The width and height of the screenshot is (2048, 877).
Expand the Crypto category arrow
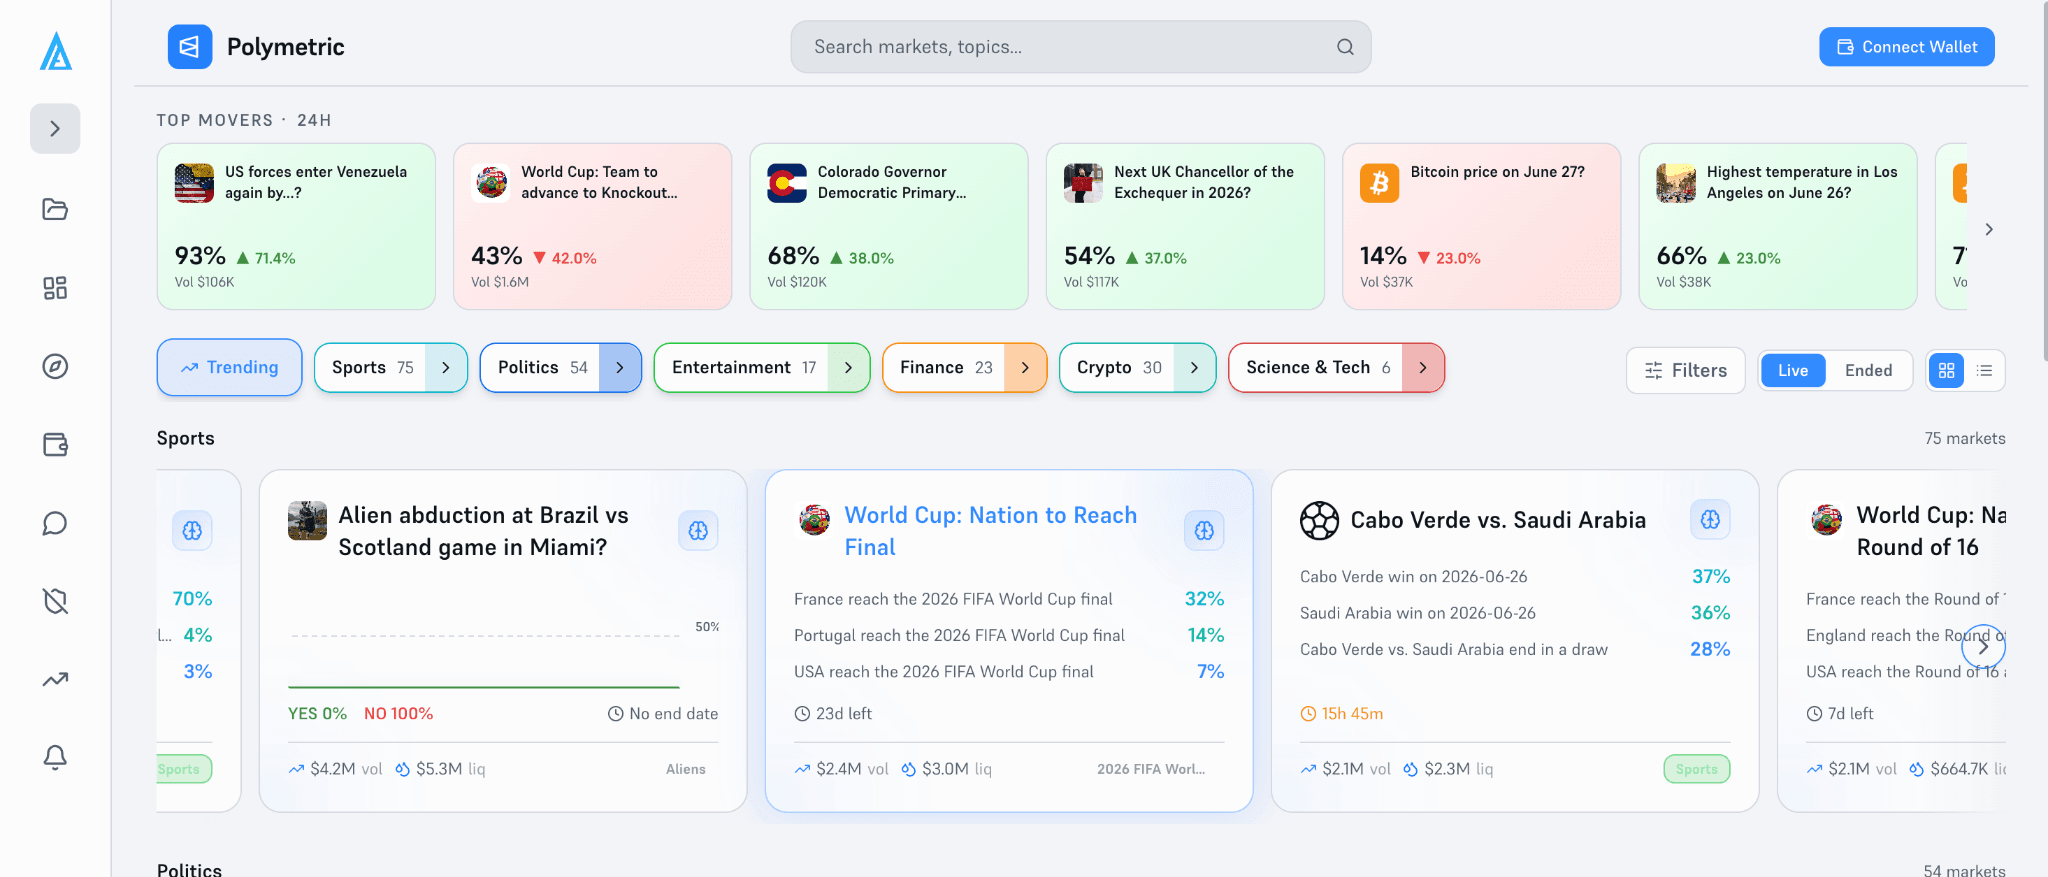click(1194, 367)
